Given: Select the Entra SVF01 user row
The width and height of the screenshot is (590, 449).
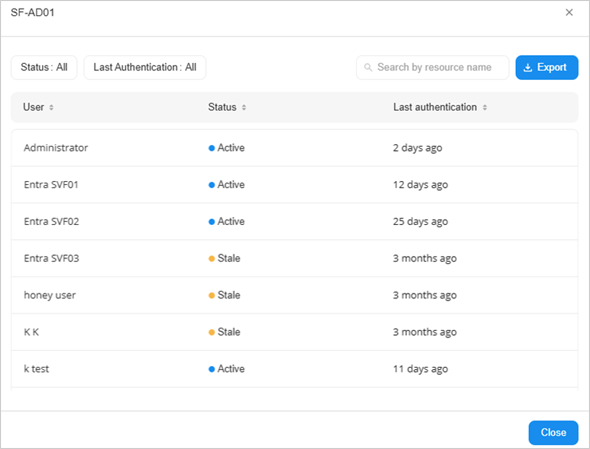Looking at the screenshot, I should [x=295, y=185].
